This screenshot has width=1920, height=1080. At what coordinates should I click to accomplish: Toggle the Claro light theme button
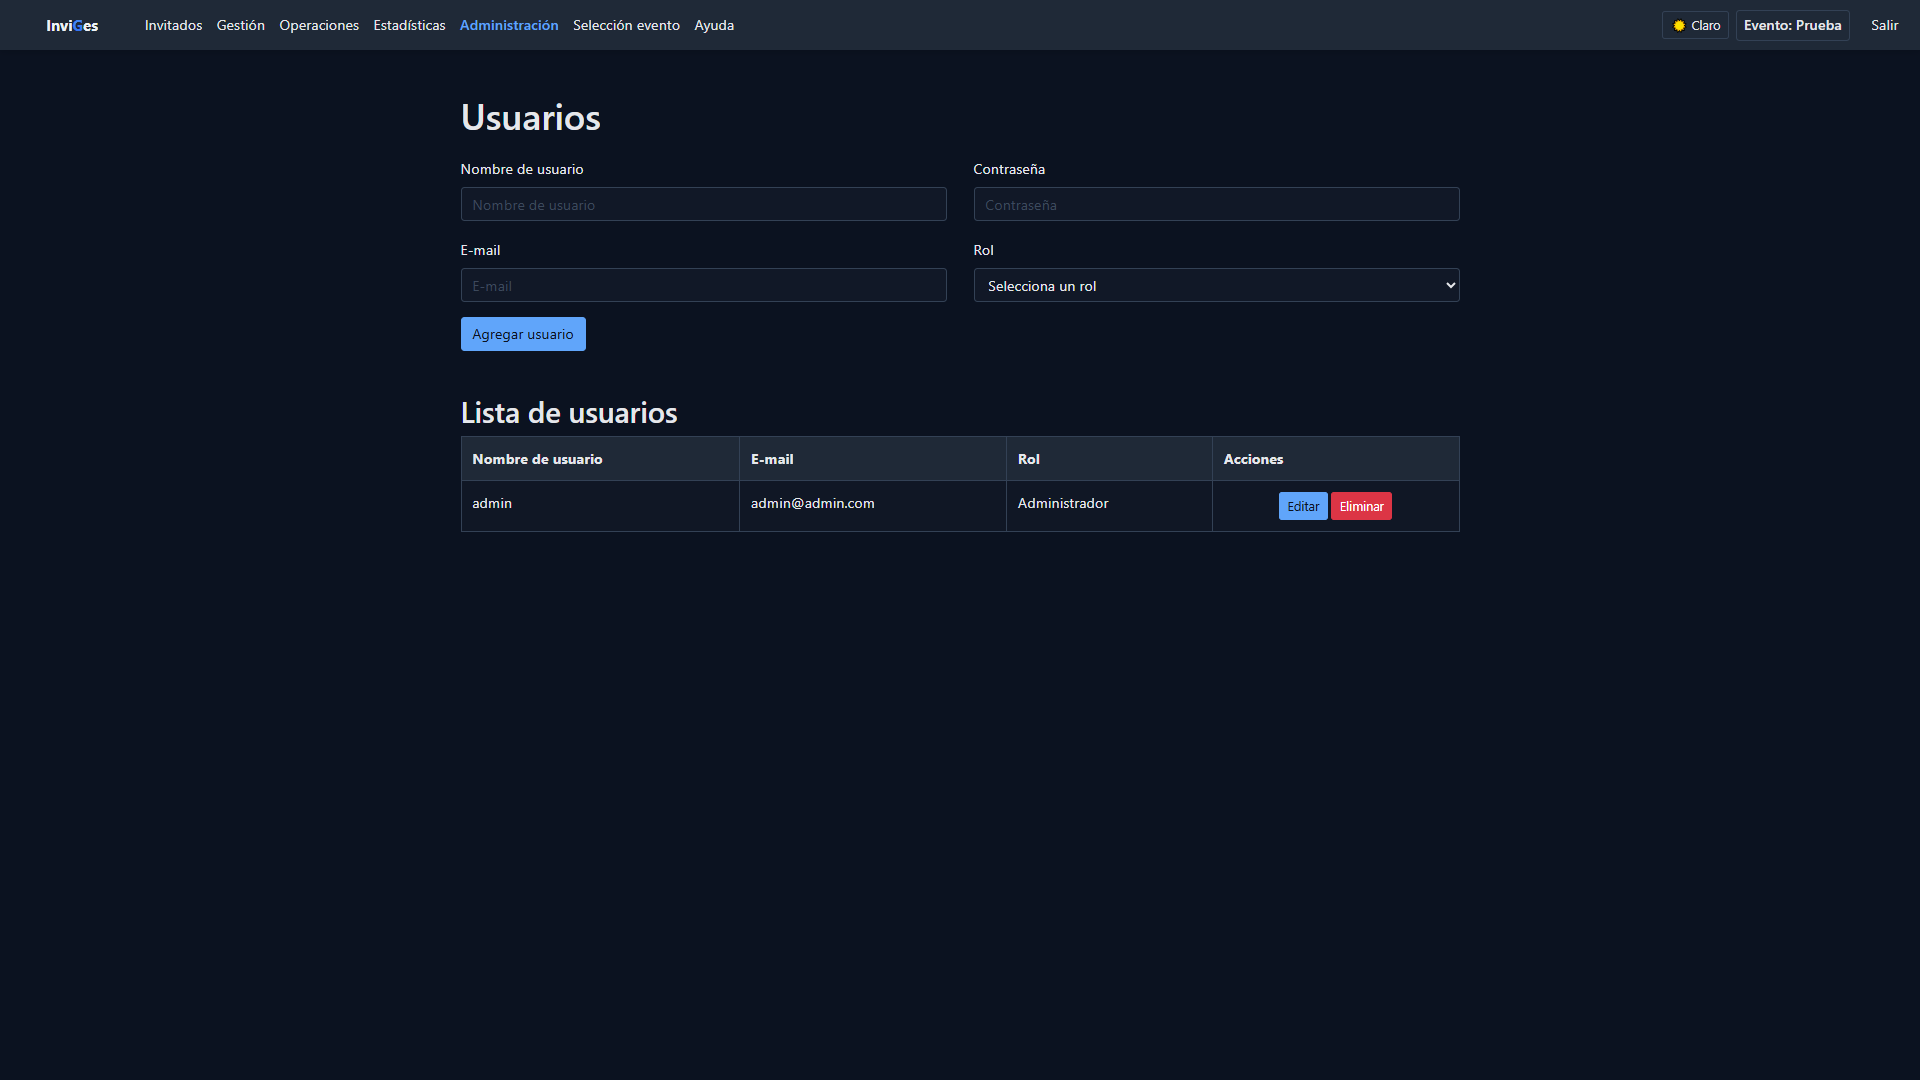coord(1695,25)
